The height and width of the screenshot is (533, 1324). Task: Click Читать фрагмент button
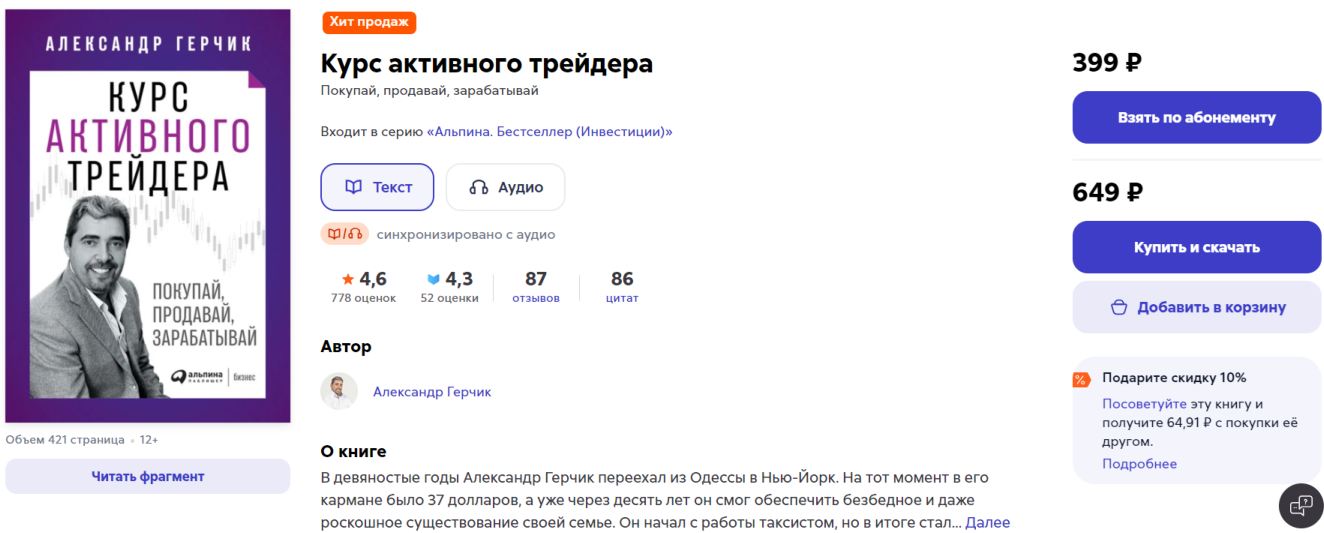click(x=148, y=476)
